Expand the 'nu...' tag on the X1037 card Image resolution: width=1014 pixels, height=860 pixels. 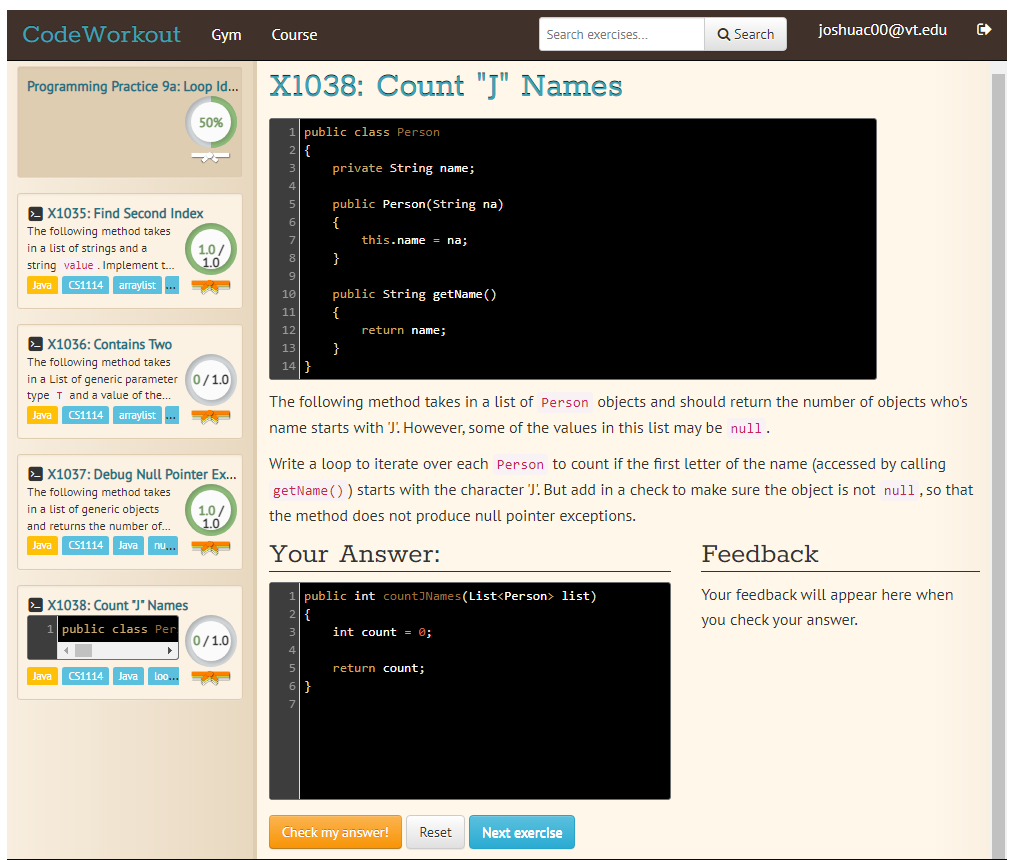tap(163, 544)
